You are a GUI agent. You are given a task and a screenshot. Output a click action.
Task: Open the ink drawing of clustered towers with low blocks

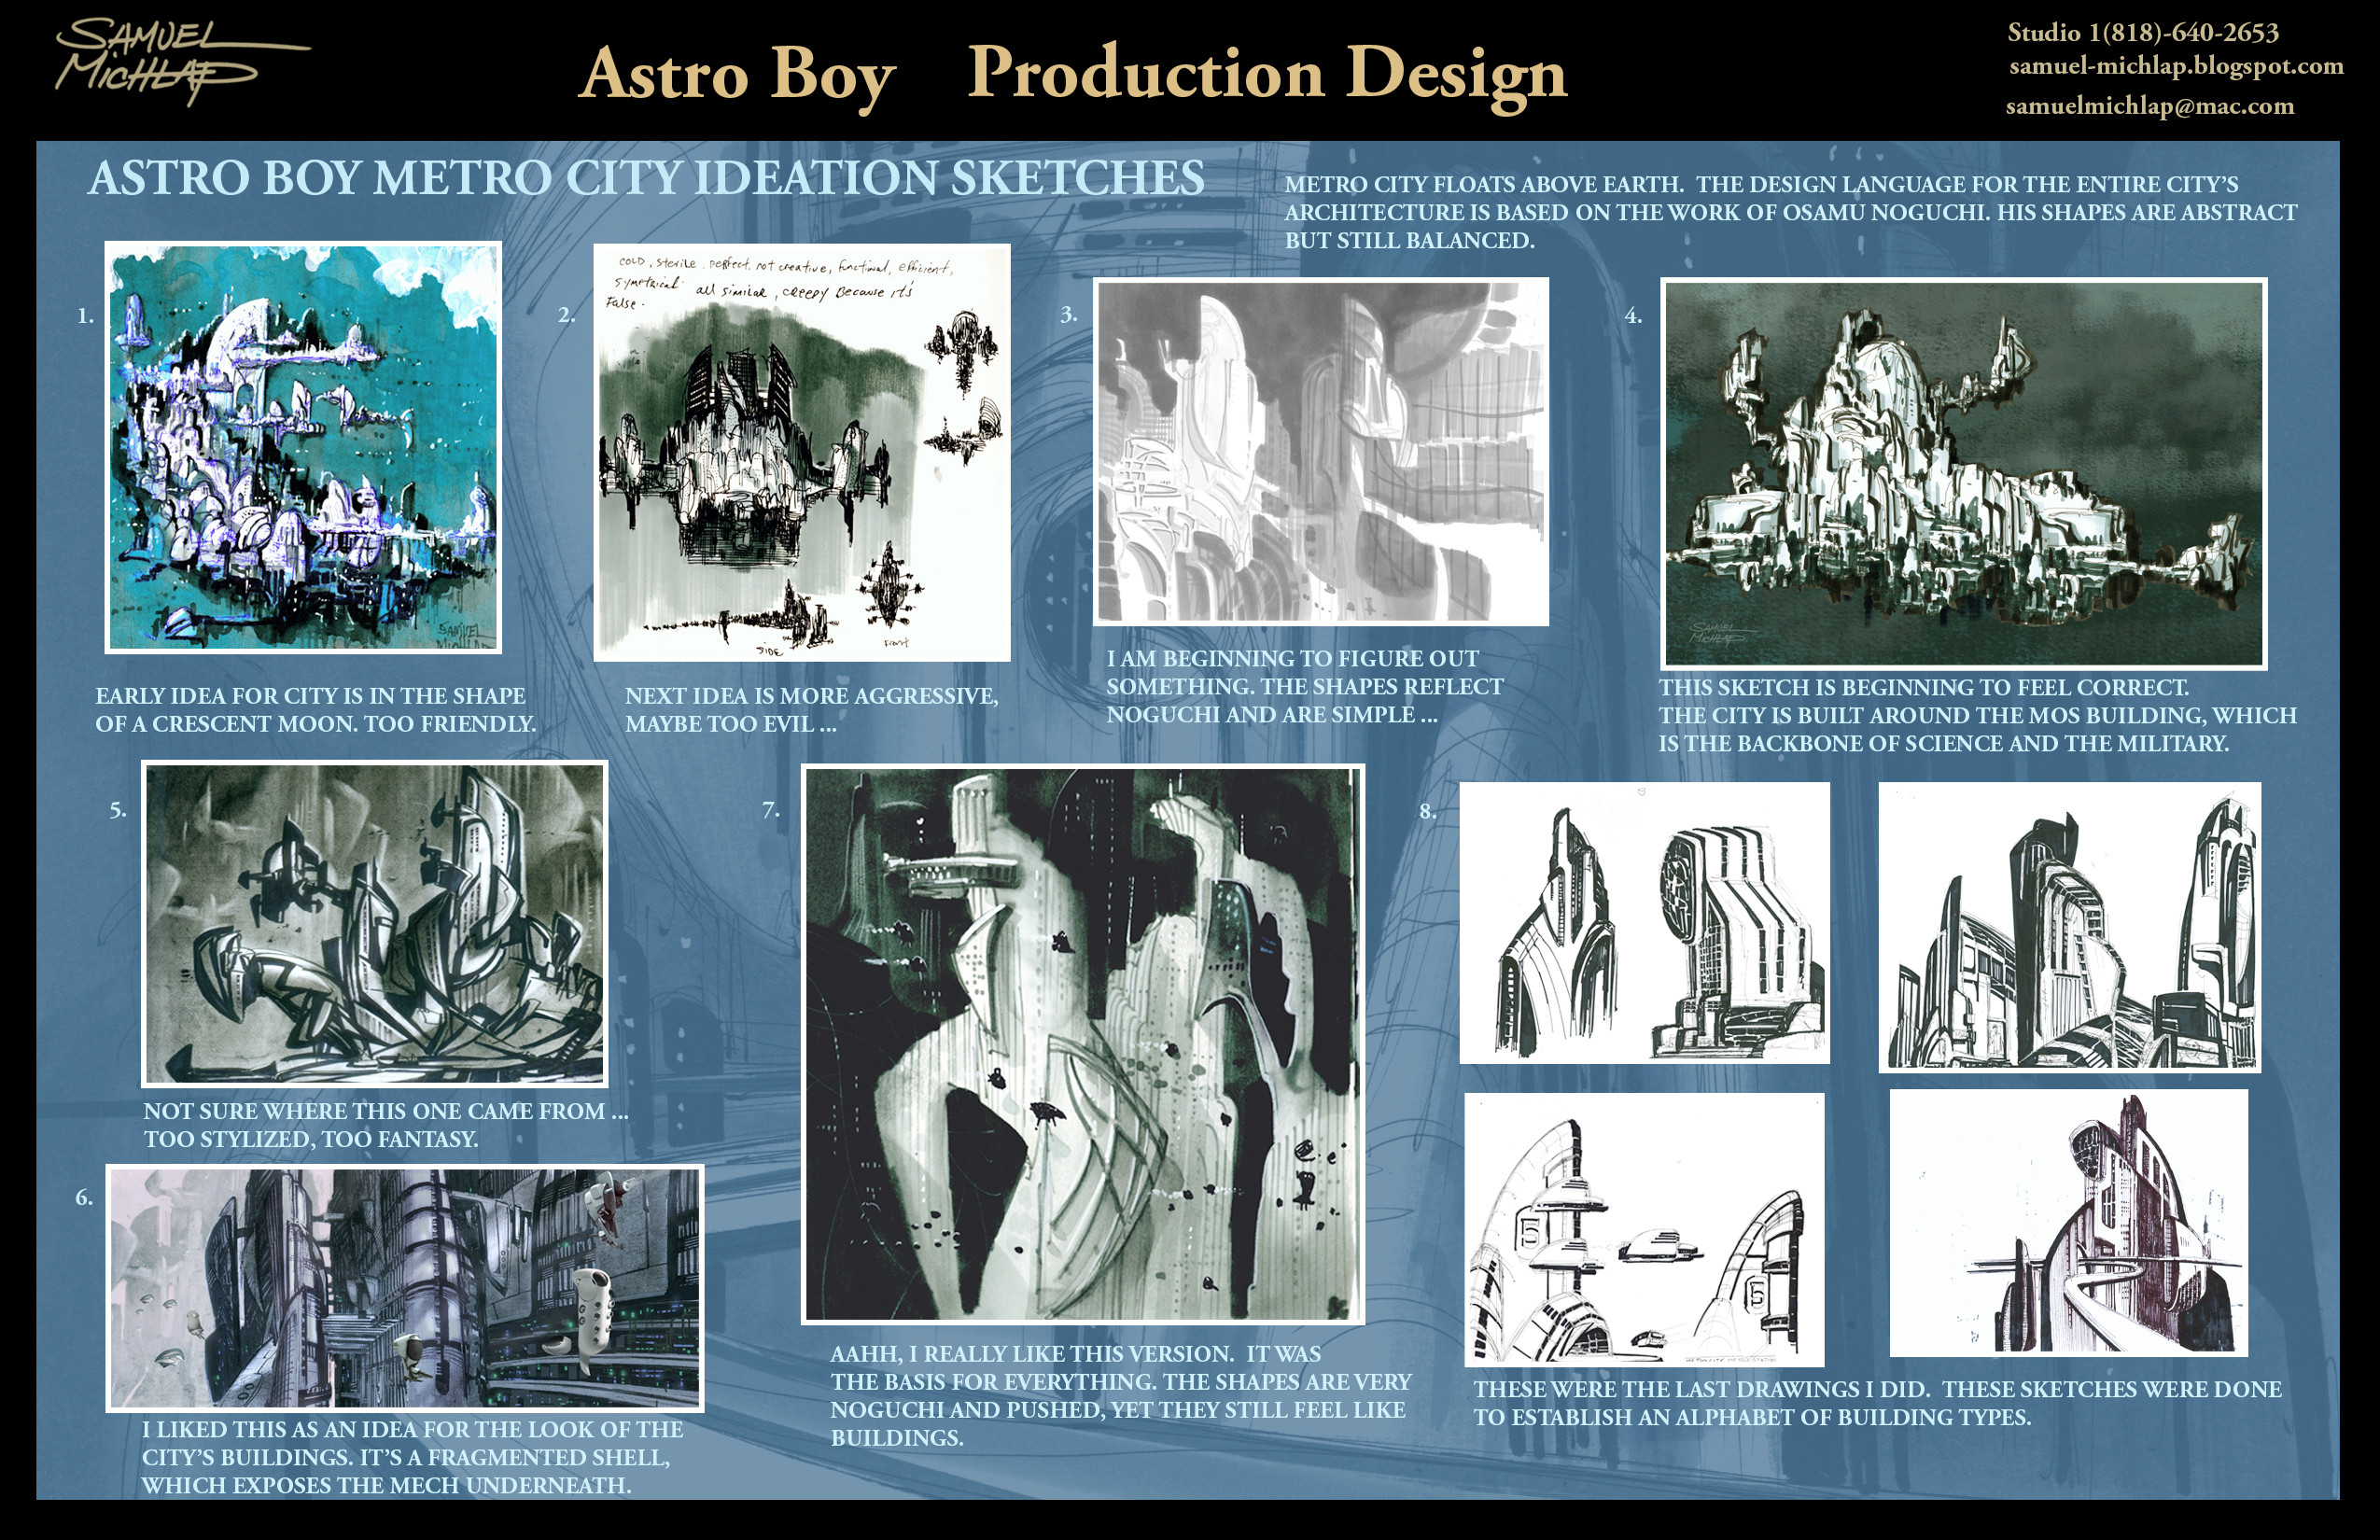tap(2069, 927)
